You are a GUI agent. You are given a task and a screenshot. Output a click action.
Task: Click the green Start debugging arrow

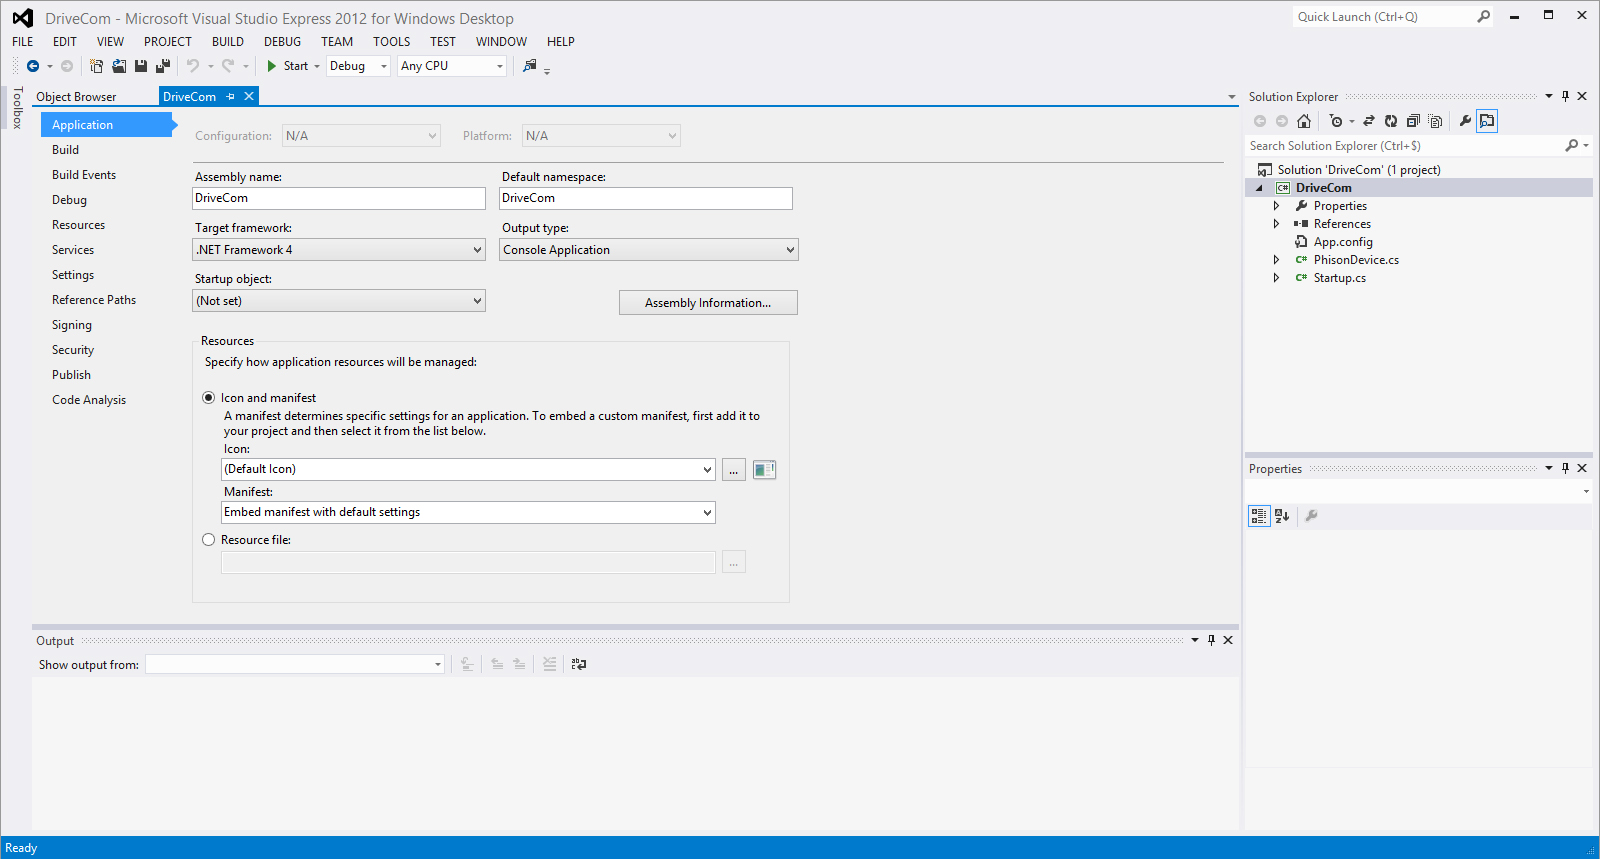click(x=271, y=66)
